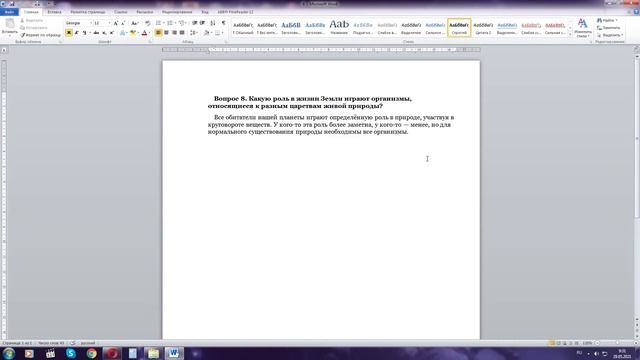Click the media player taskbar icon
The width and height of the screenshot is (640, 360).
click(x=29, y=353)
